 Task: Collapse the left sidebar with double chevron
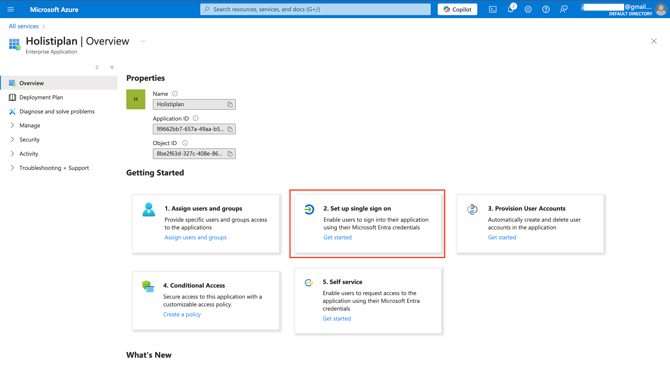pyautogui.click(x=112, y=67)
